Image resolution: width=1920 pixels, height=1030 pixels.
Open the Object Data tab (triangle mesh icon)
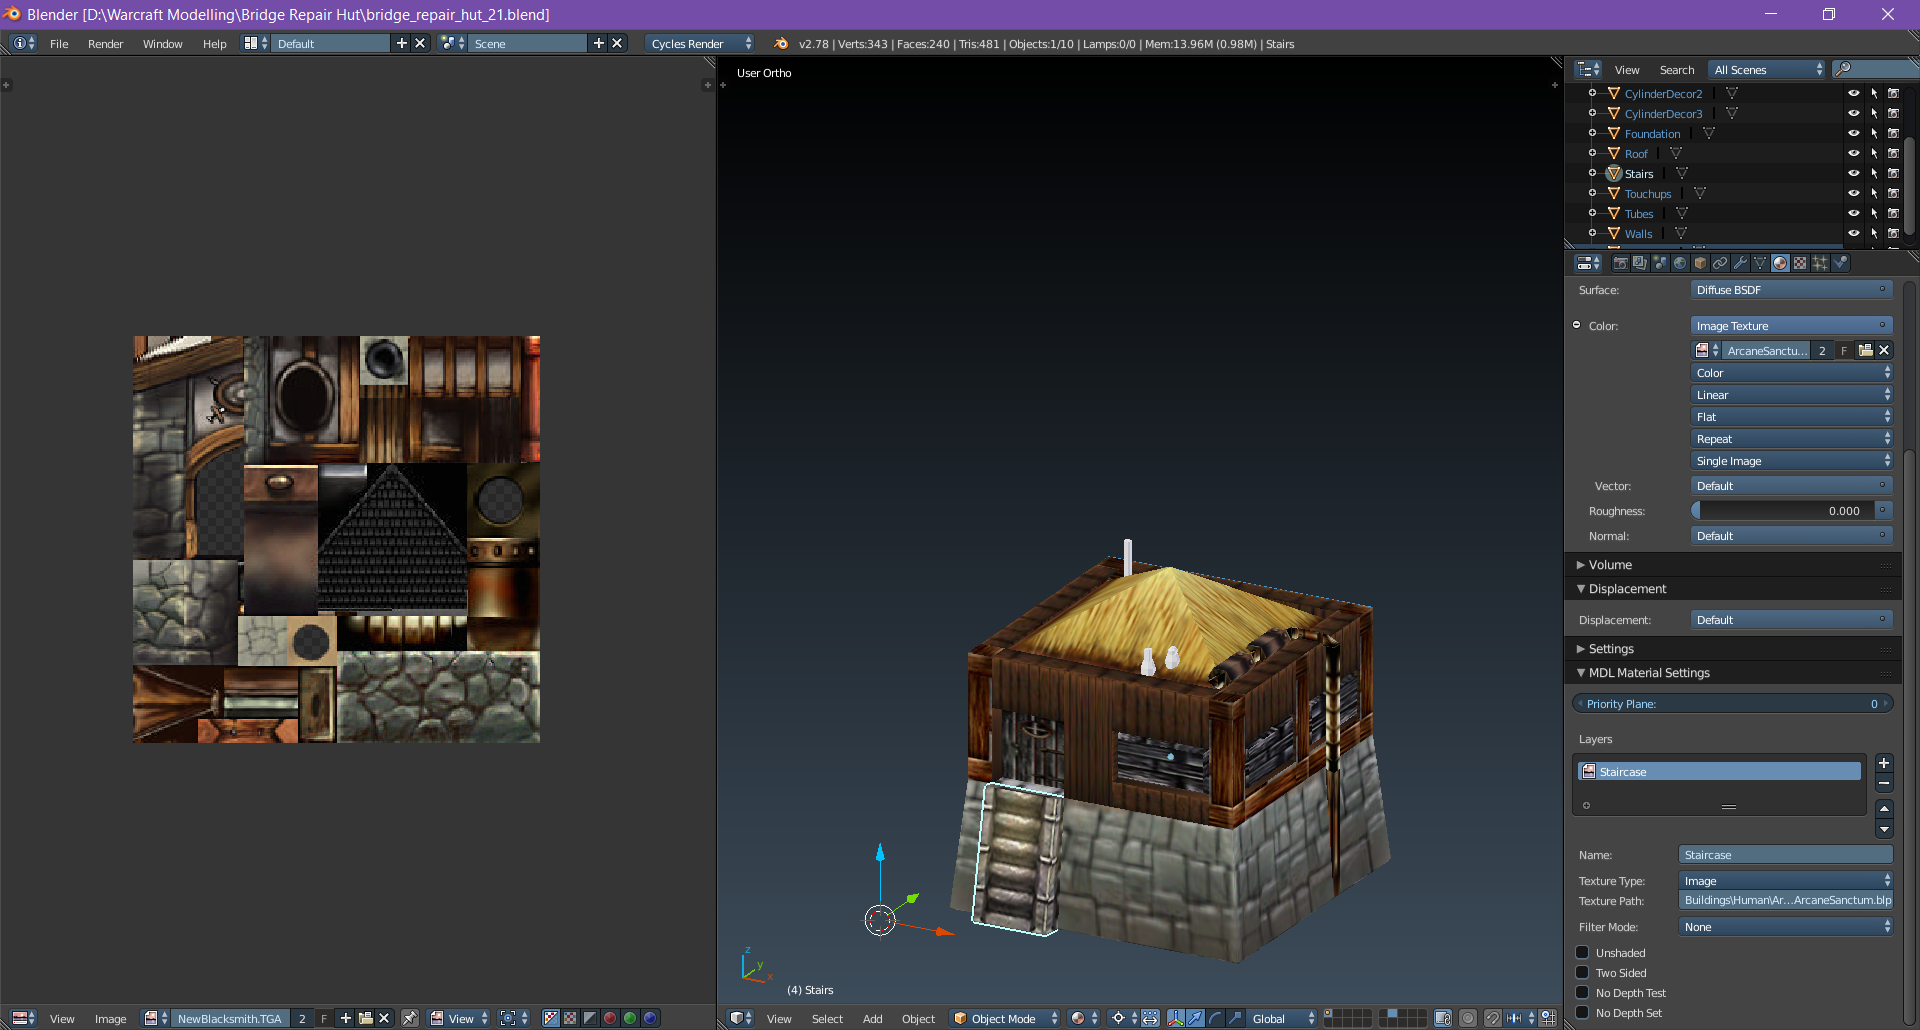click(x=1760, y=263)
